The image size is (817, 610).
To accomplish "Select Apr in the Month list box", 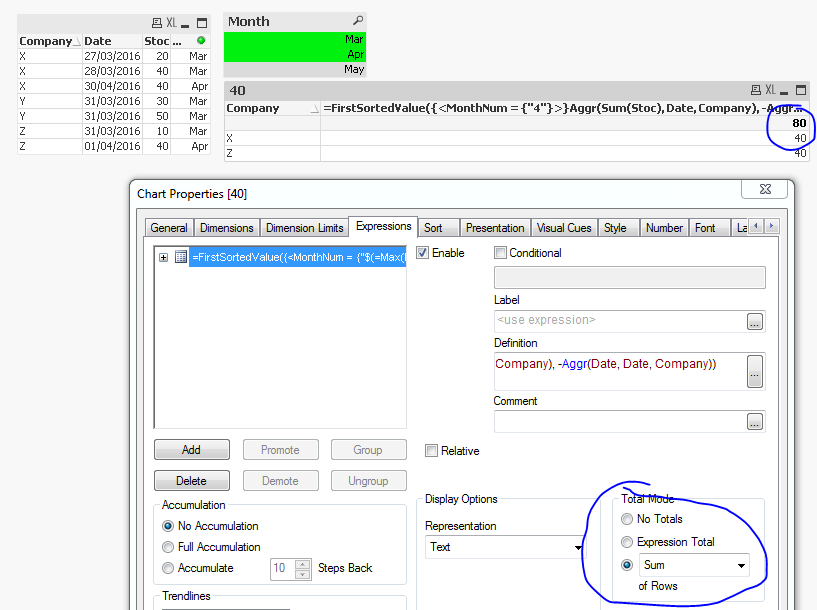I will (295, 54).
